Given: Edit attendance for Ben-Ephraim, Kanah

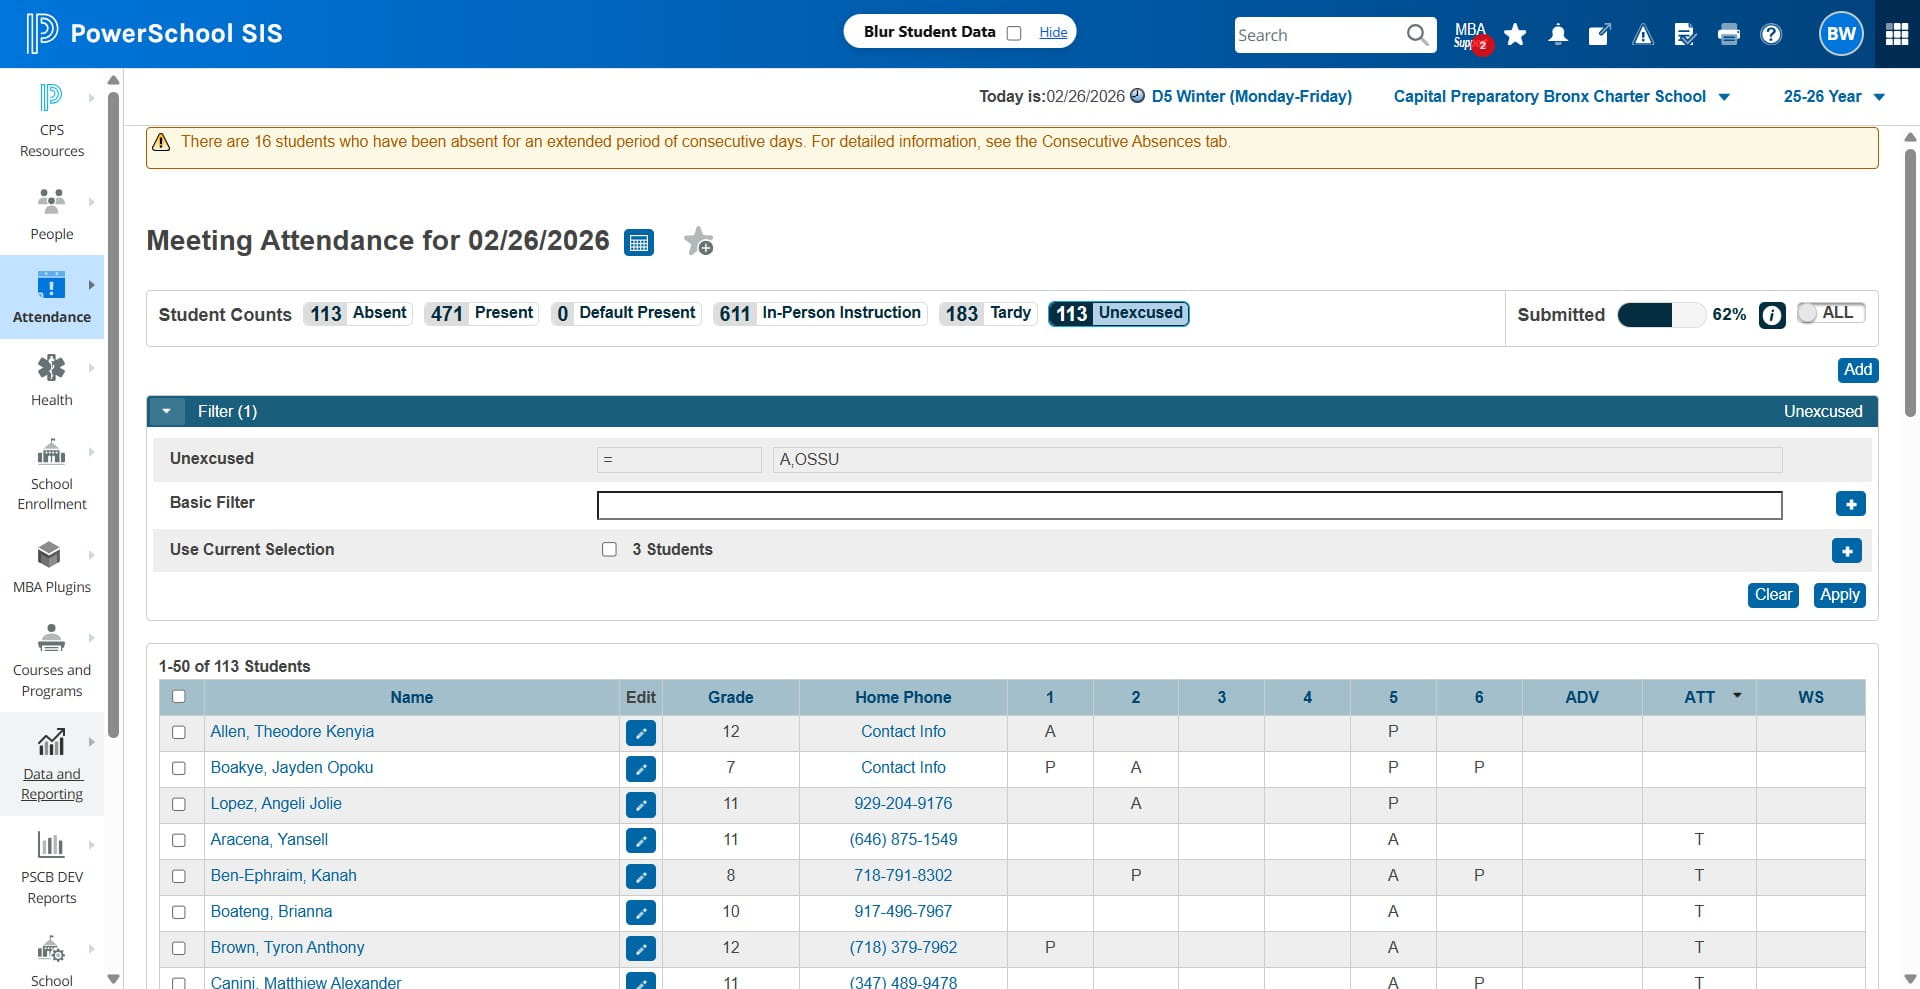Looking at the screenshot, I should coord(641,877).
